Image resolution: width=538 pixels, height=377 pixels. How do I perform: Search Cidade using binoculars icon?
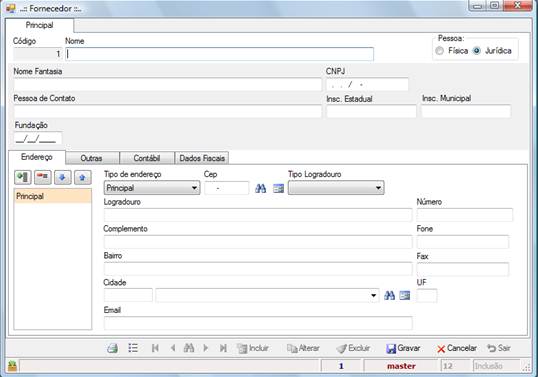pyautogui.click(x=389, y=295)
